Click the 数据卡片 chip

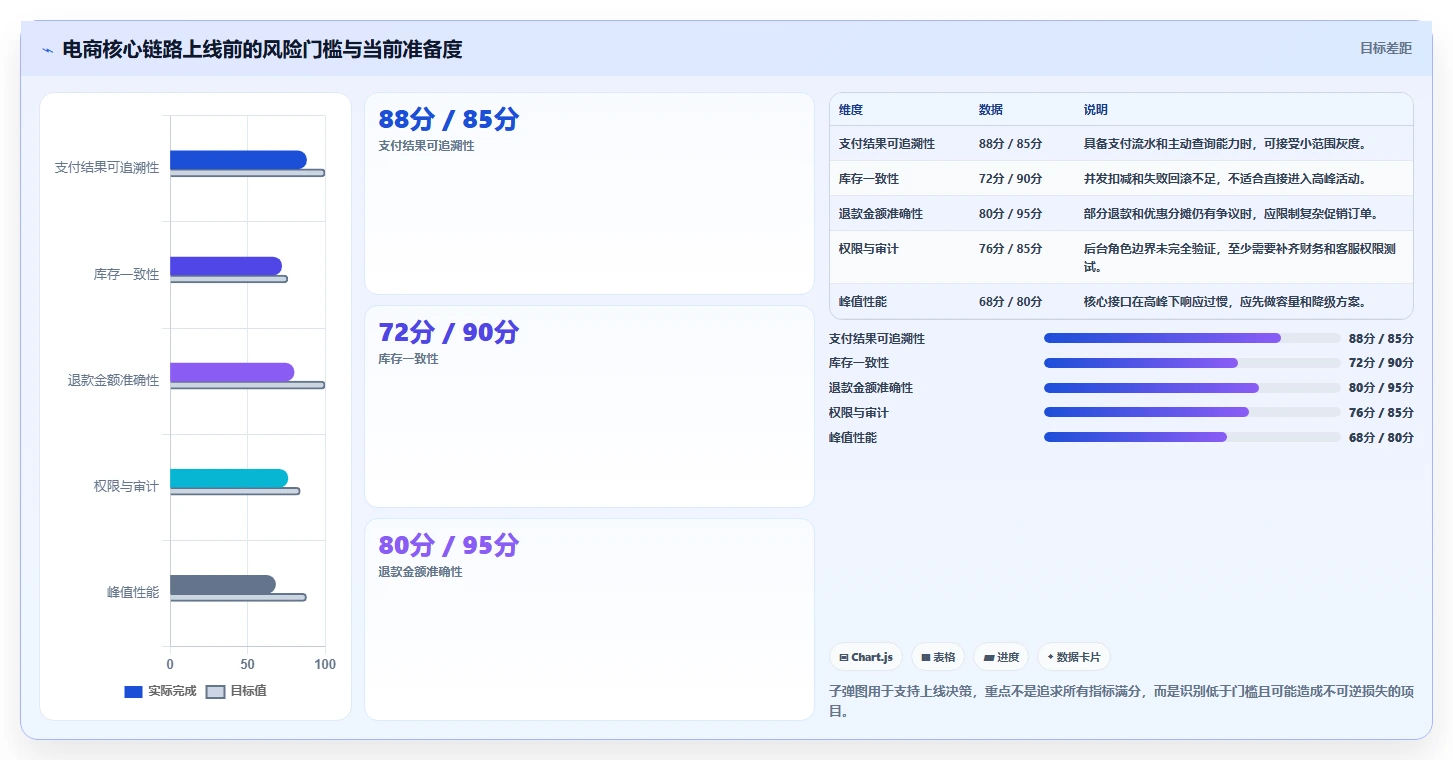[1074, 657]
